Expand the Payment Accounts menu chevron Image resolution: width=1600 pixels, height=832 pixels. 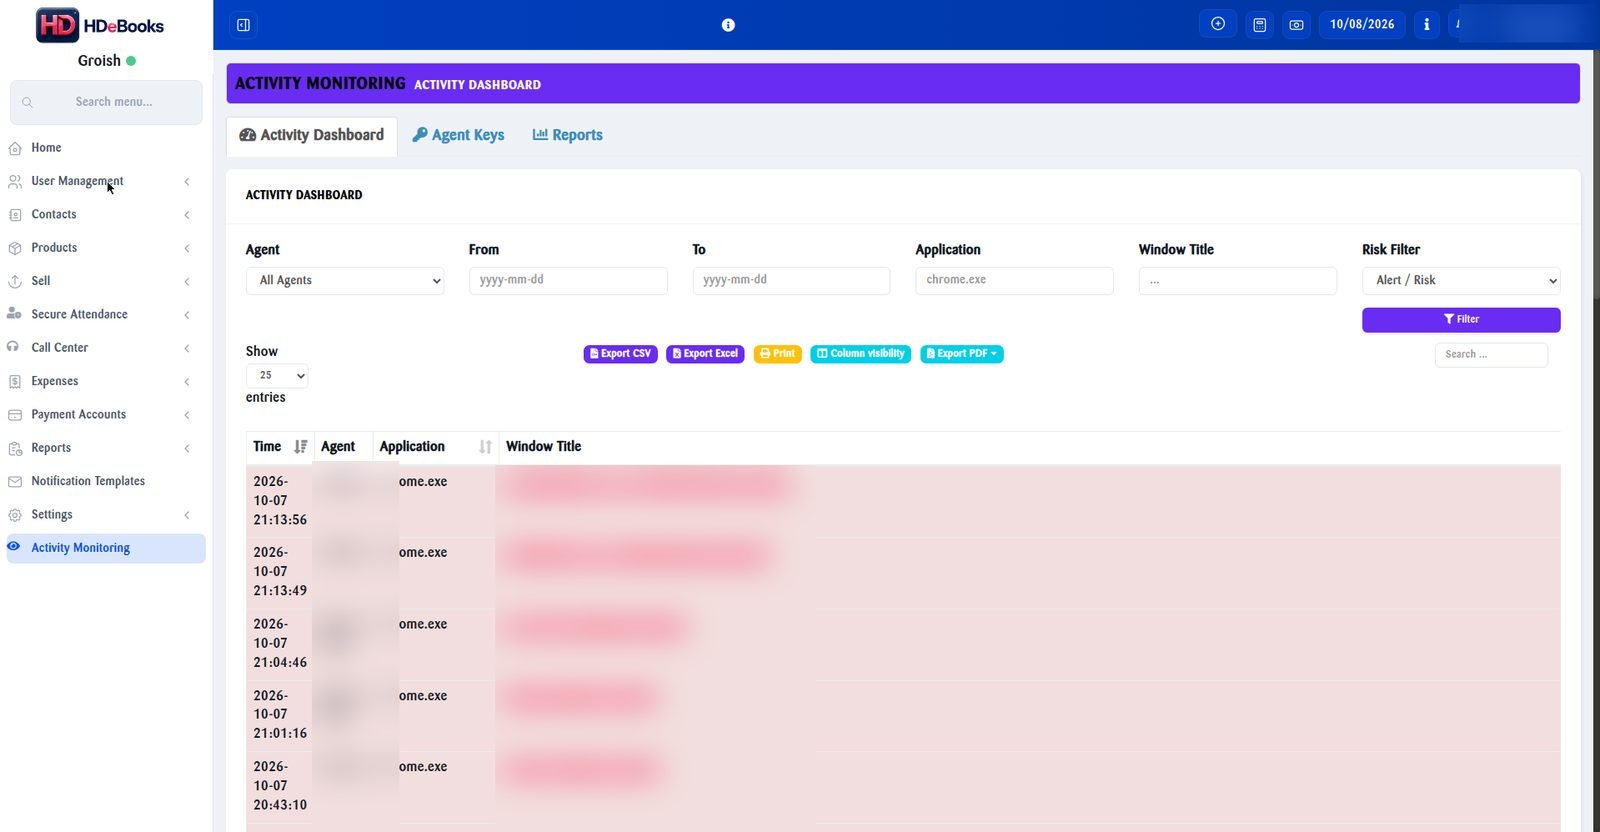click(187, 415)
